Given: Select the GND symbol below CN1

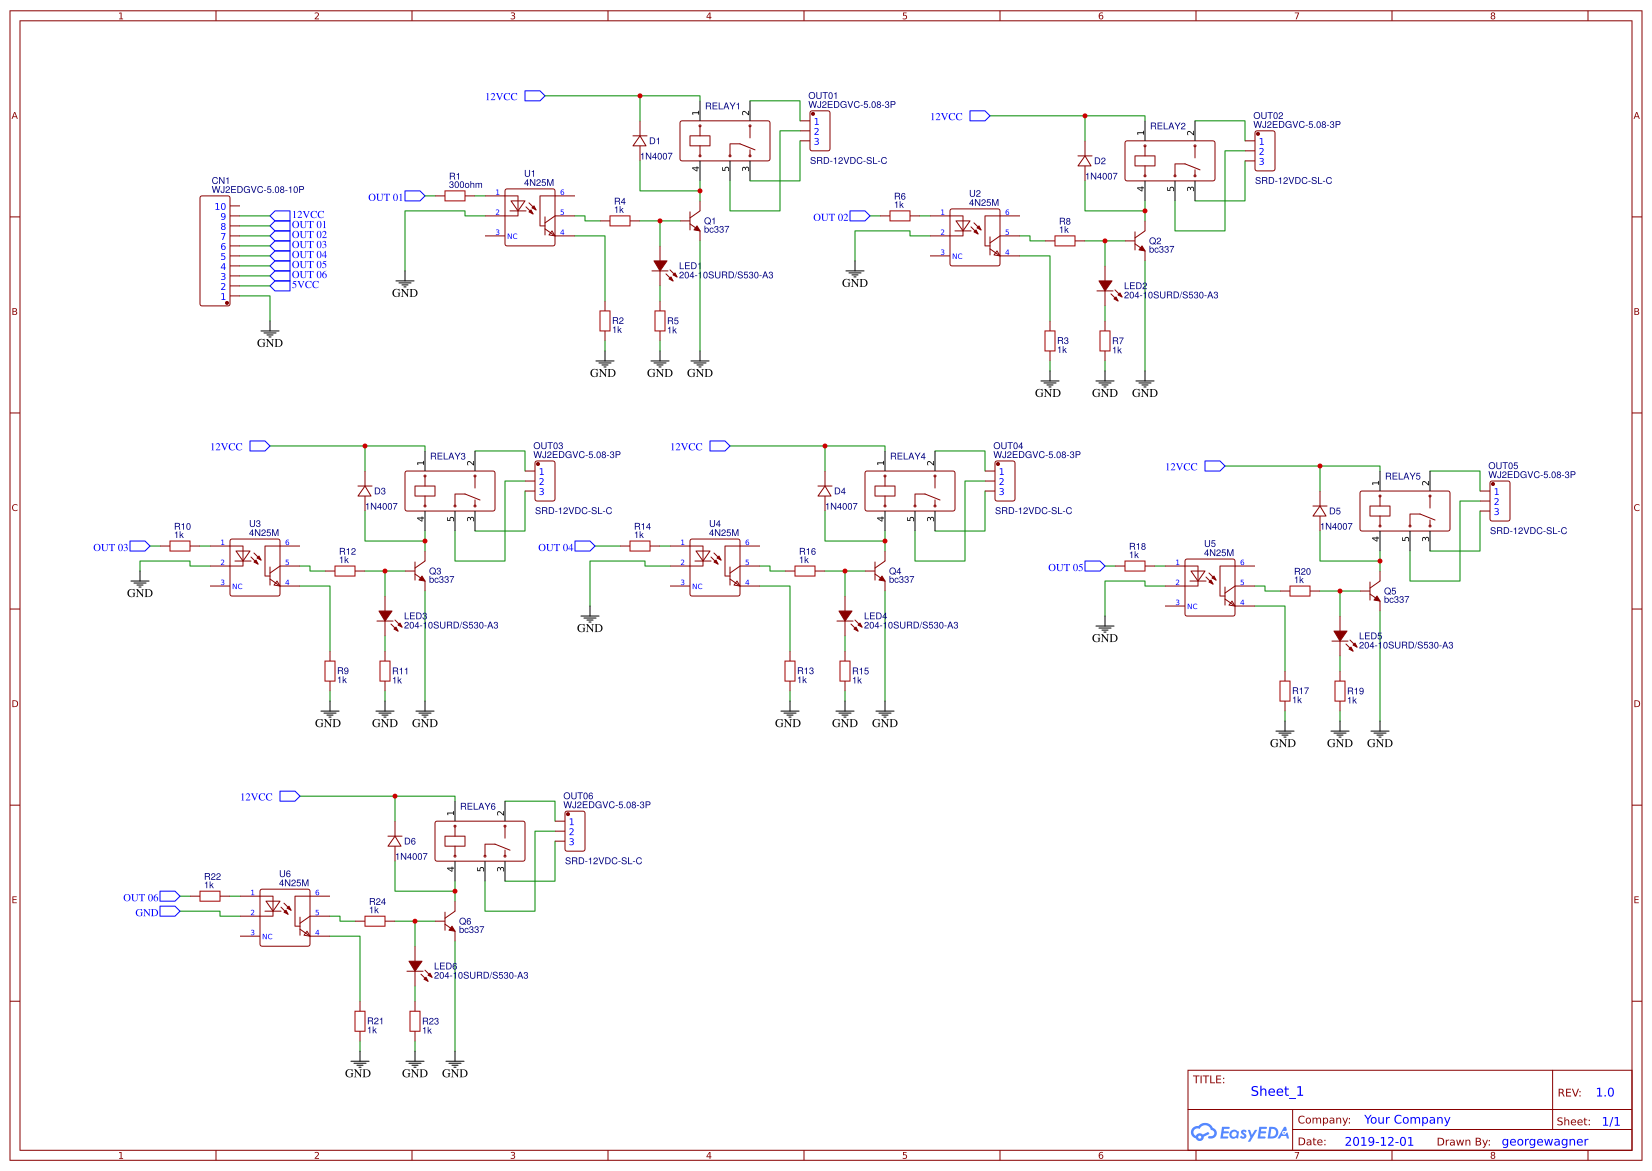Looking at the screenshot, I should (270, 335).
